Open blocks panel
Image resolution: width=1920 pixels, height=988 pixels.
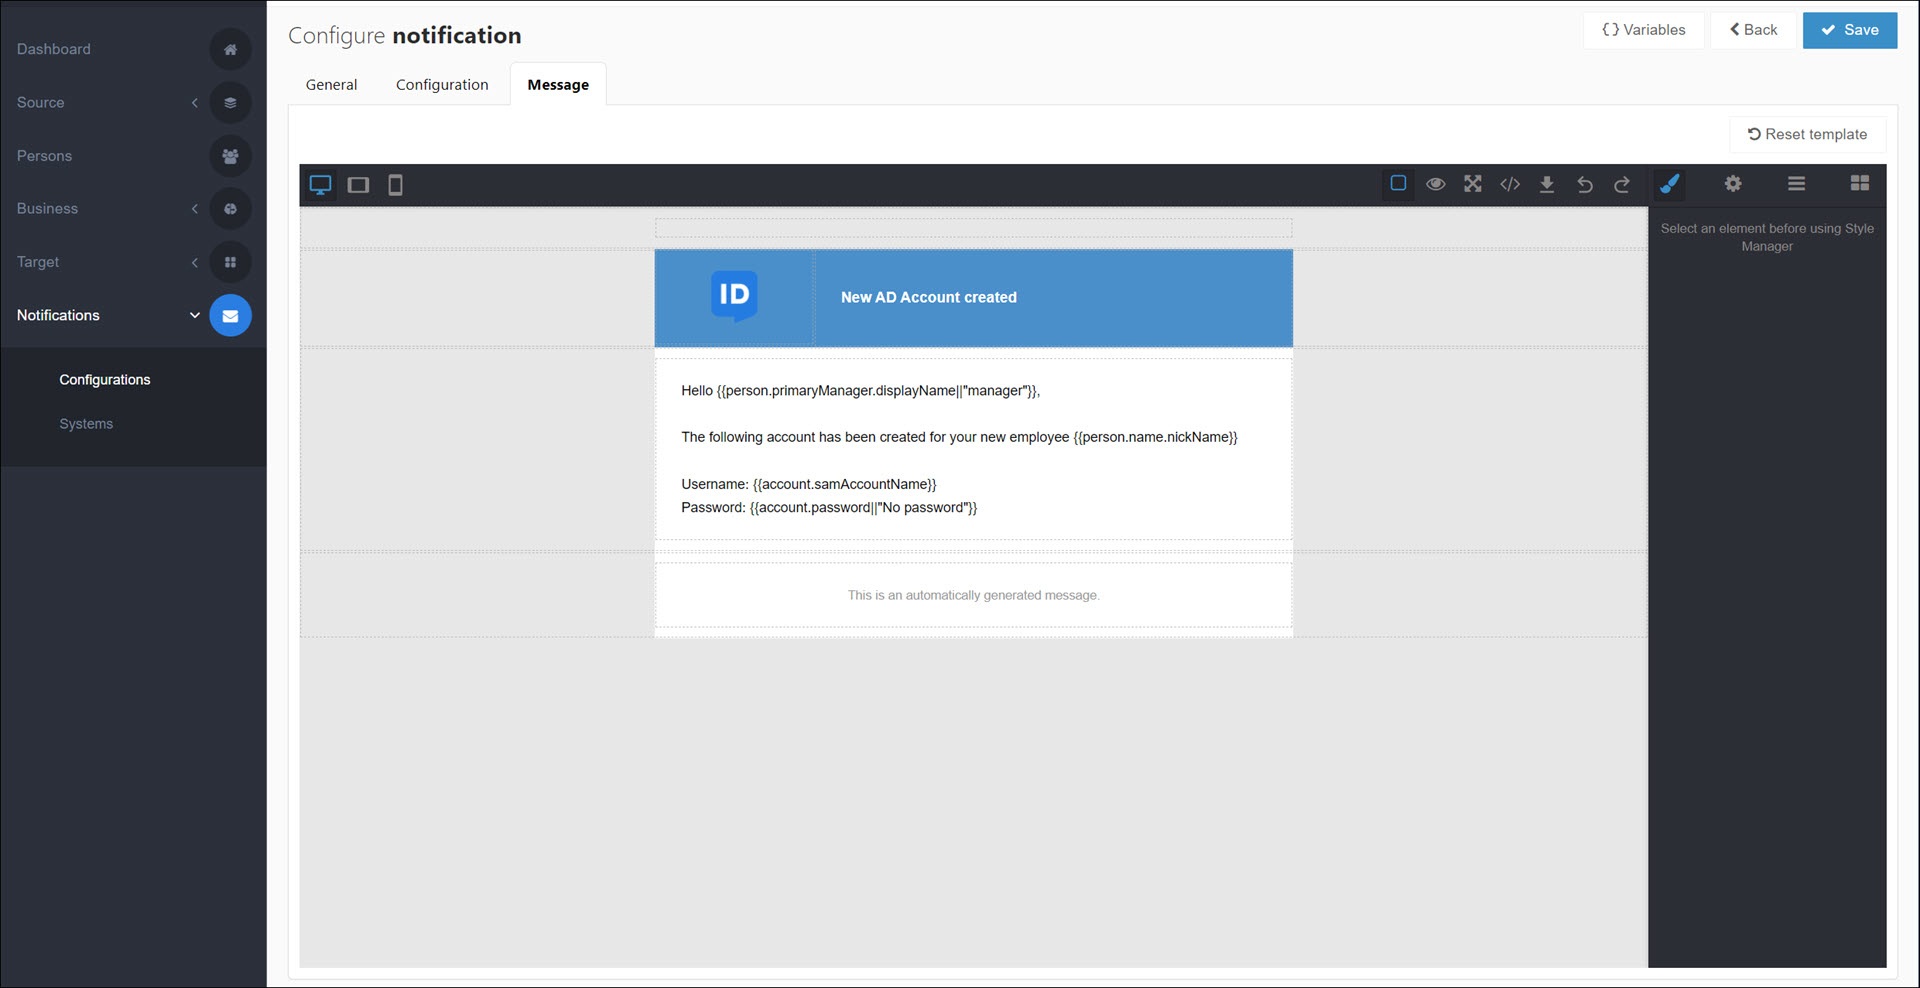click(1860, 184)
